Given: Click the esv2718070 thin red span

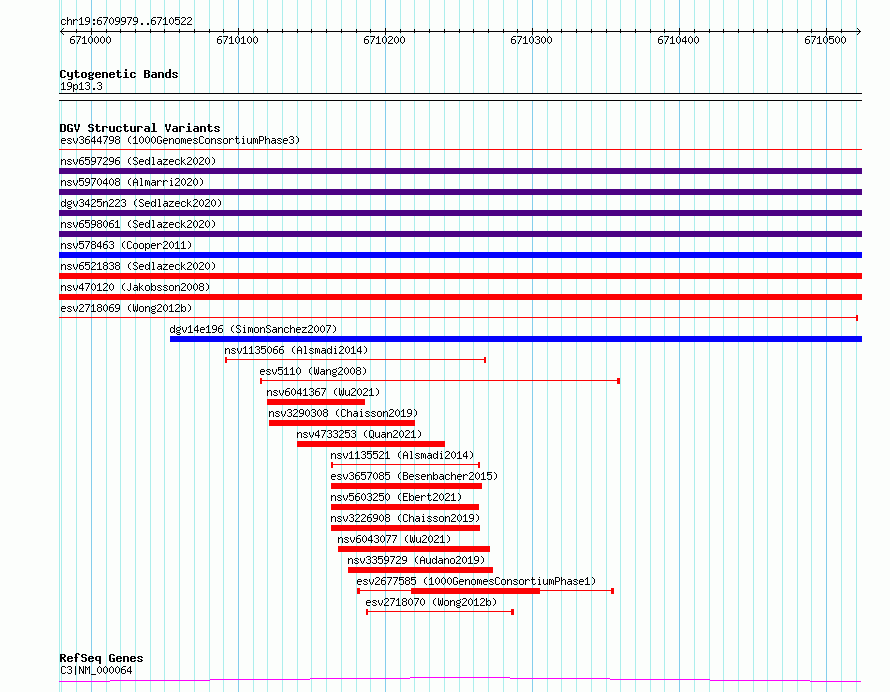Looking at the screenshot, I should [440, 612].
